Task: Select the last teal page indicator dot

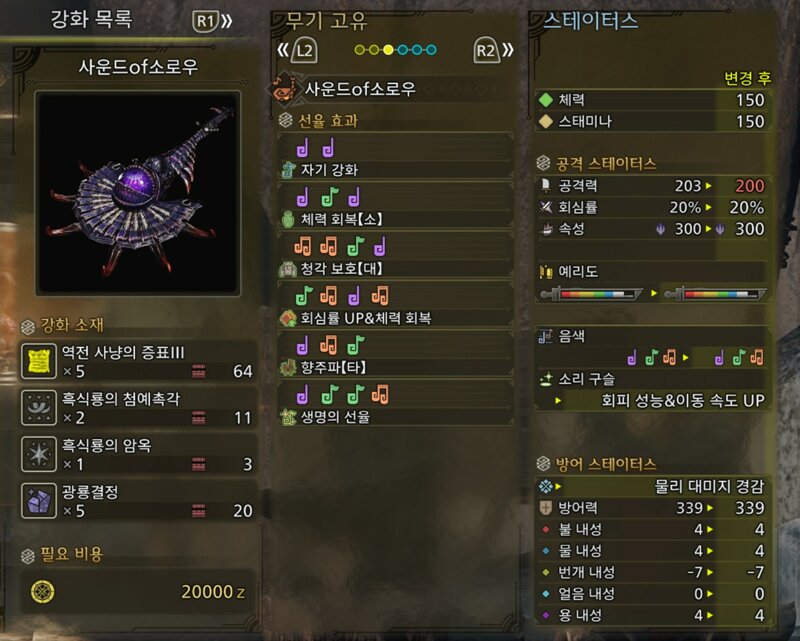Action: click(x=431, y=50)
